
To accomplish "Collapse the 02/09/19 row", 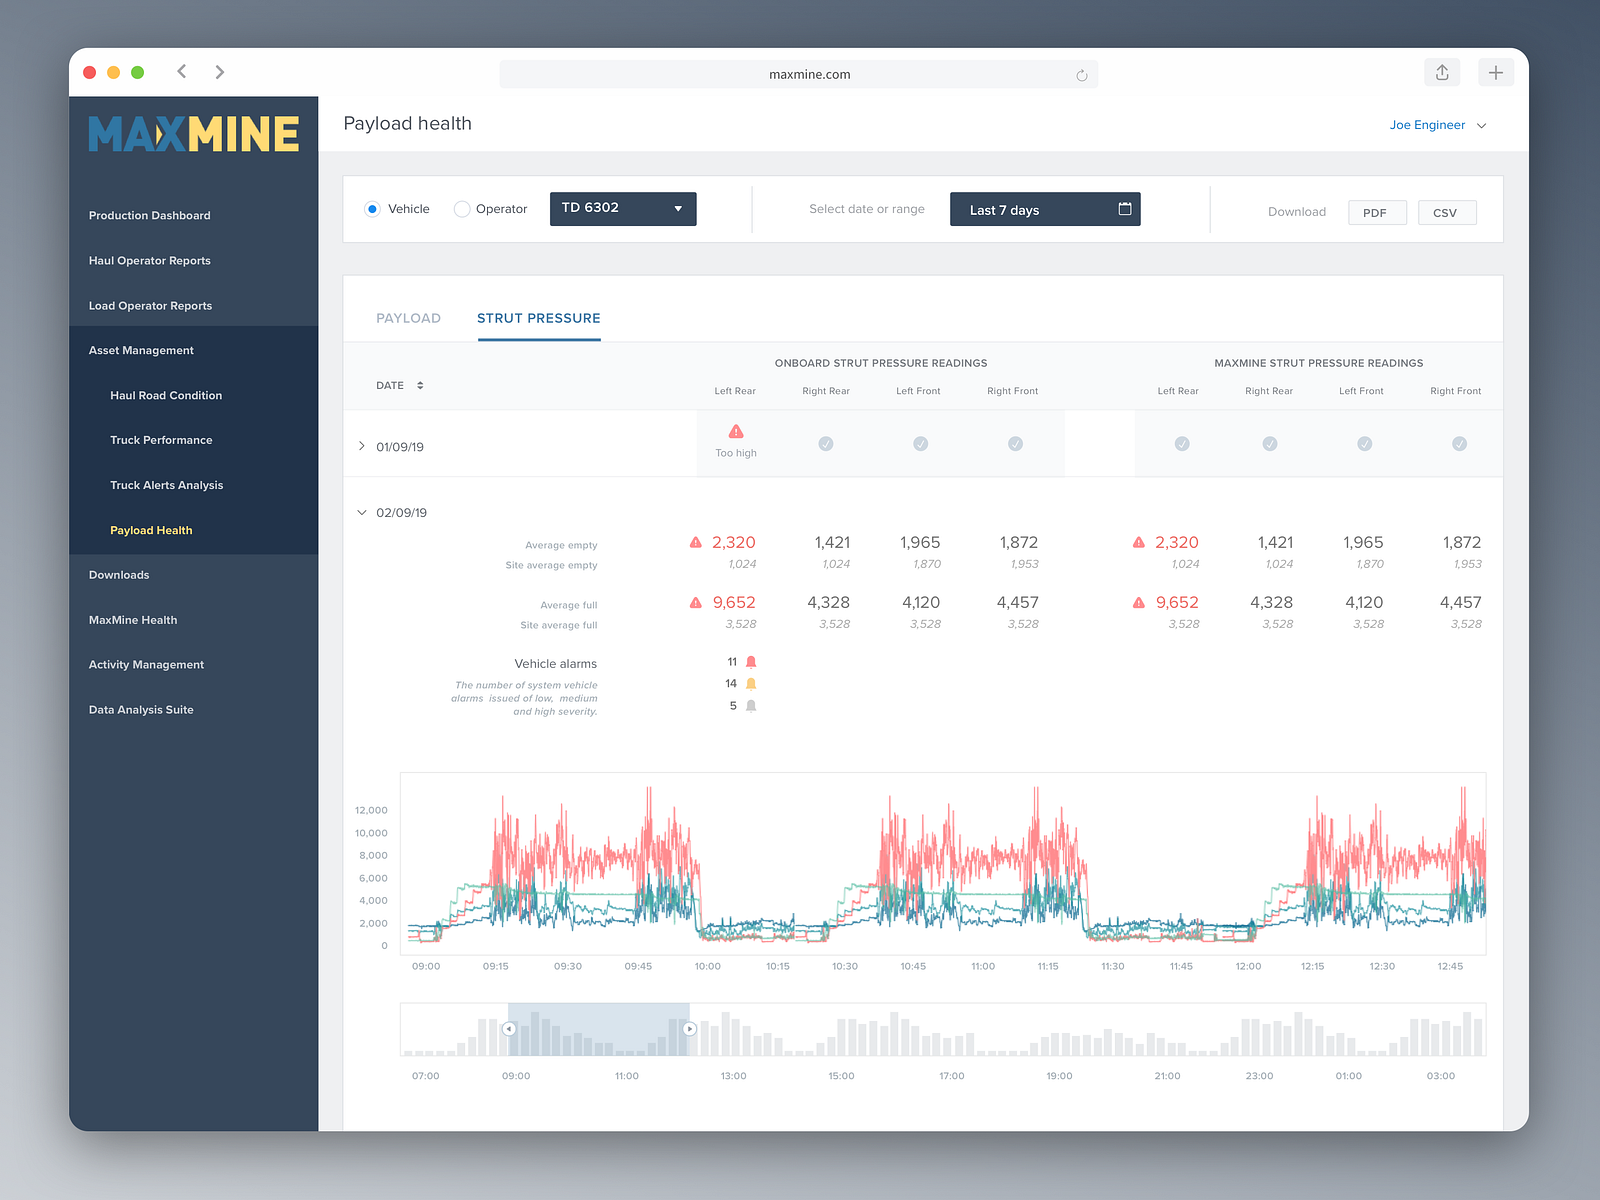I will (x=362, y=512).
